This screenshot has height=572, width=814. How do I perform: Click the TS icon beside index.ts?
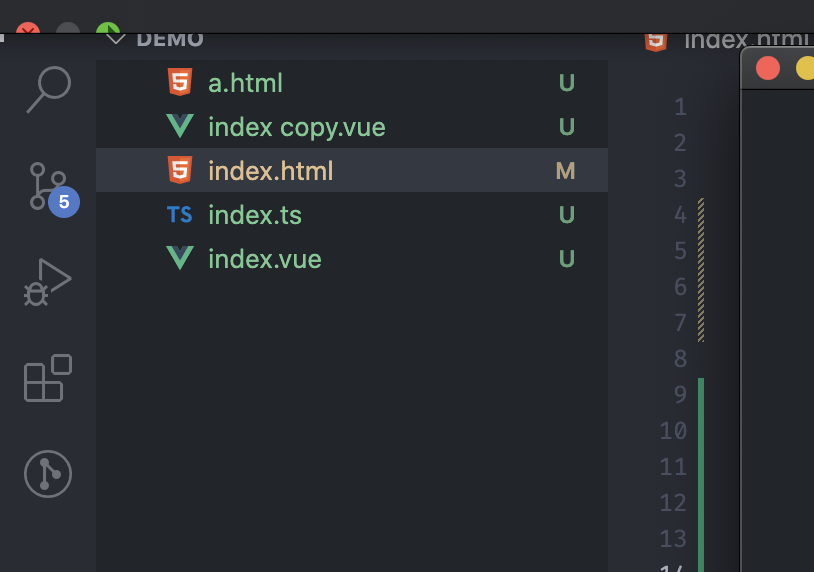[x=180, y=214]
